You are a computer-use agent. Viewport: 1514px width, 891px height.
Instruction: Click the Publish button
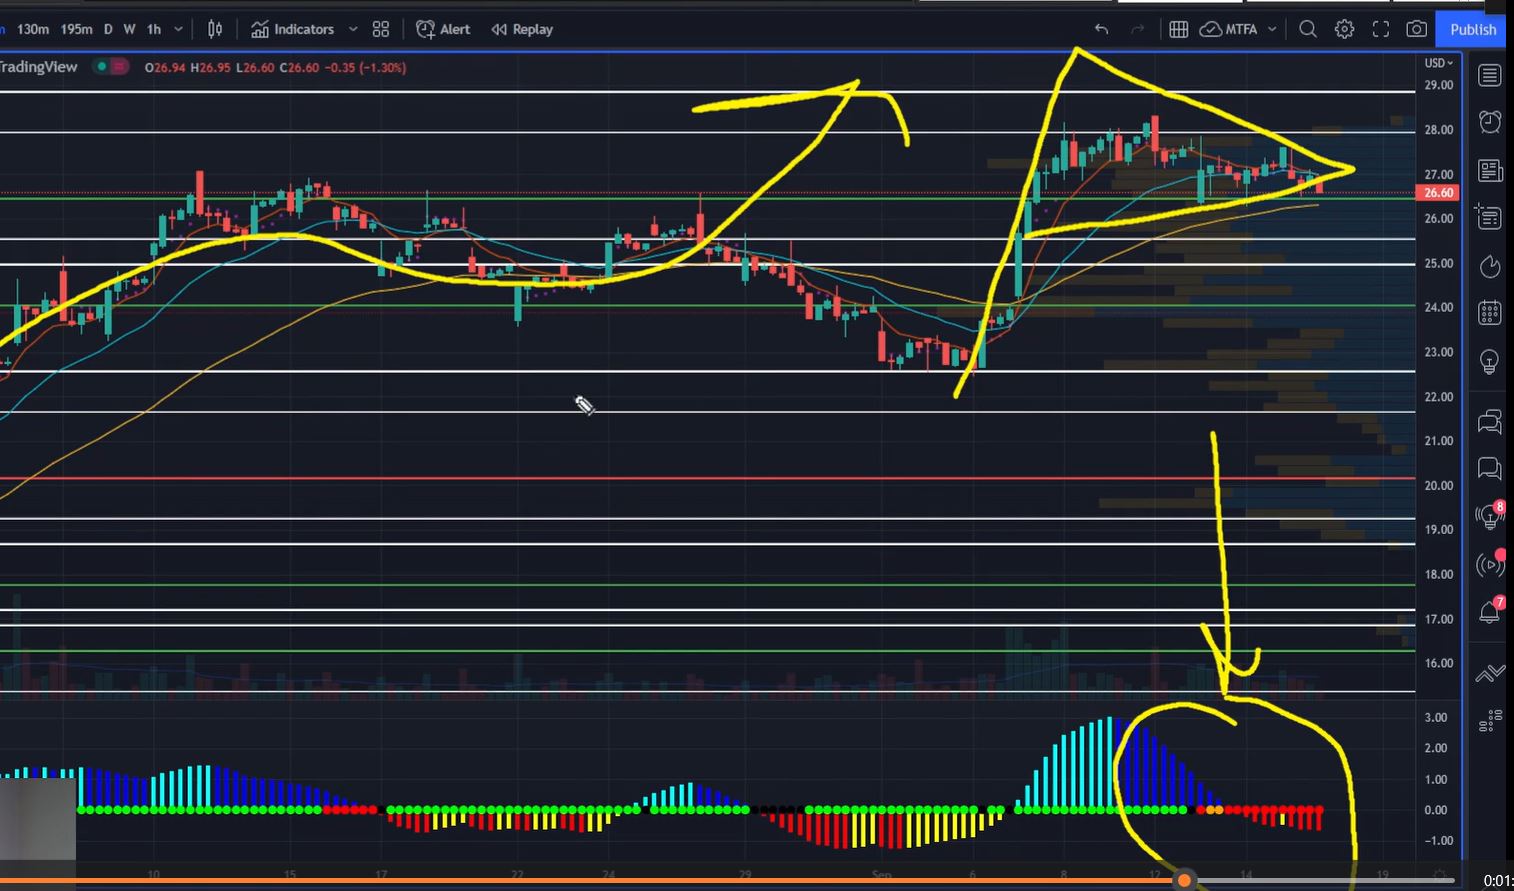[1473, 29]
